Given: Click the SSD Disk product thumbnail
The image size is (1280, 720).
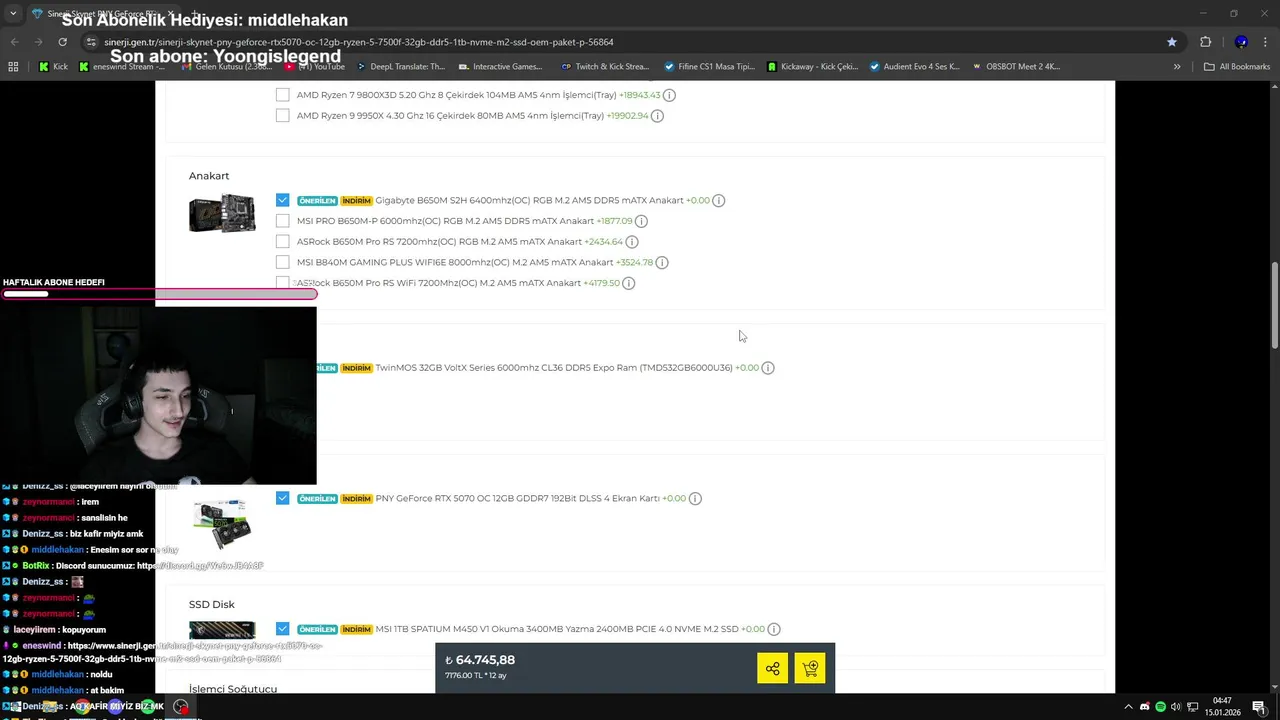Looking at the screenshot, I should coord(222,630).
